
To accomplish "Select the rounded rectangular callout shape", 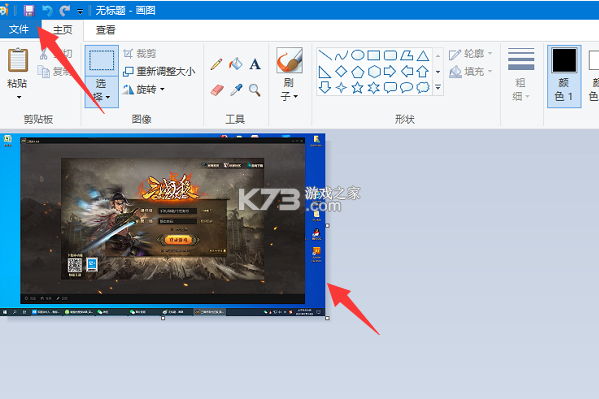I will click(390, 88).
